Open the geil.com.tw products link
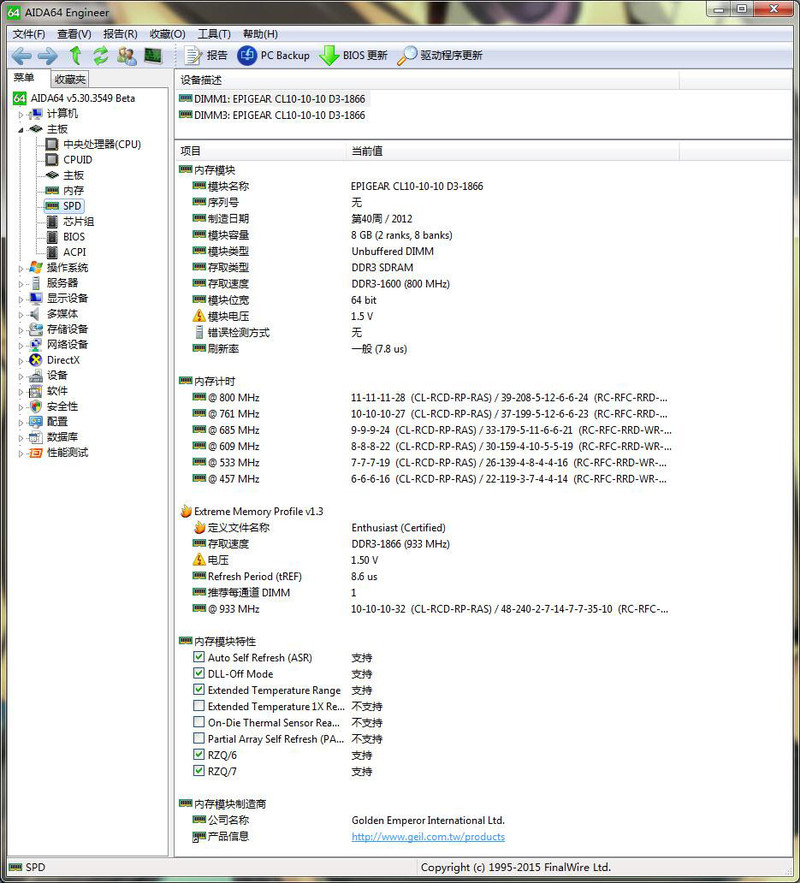Viewport: 800px width, 883px height. 428,836
